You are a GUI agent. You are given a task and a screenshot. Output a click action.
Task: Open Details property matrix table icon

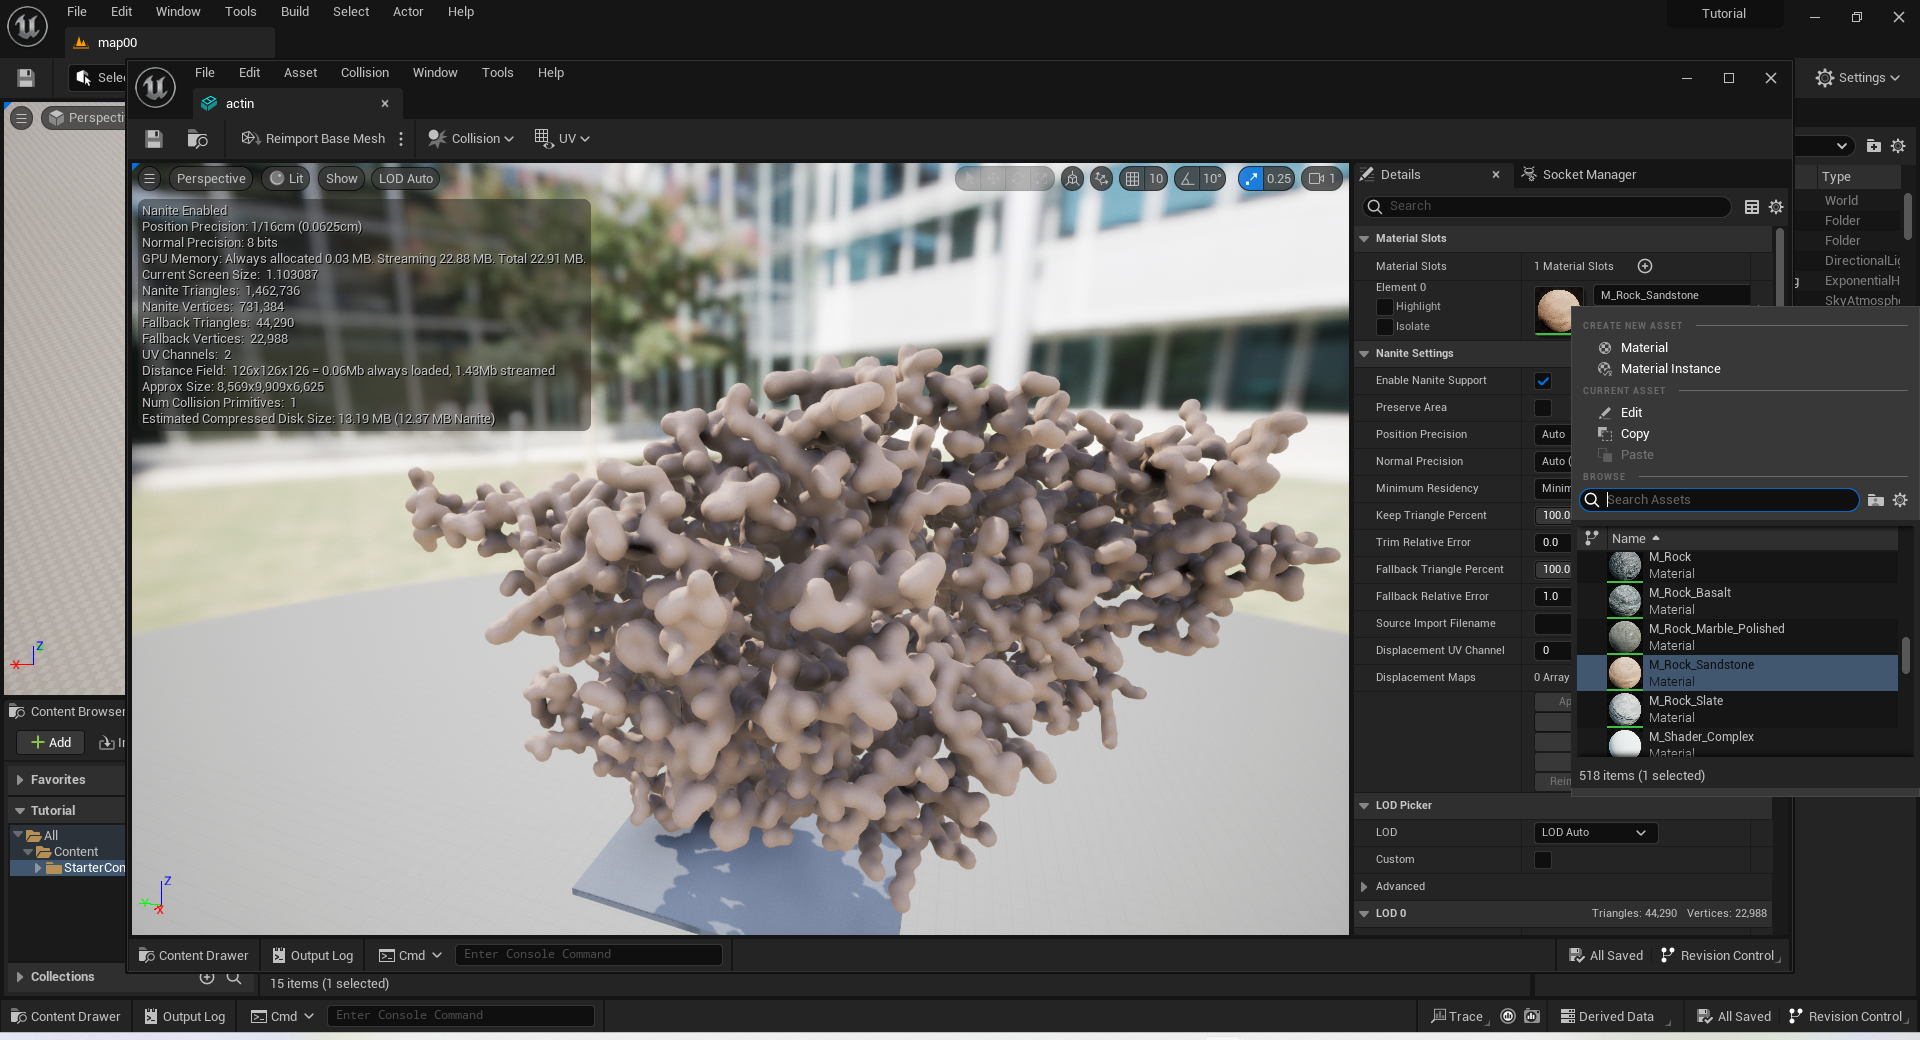(1752, 207)
